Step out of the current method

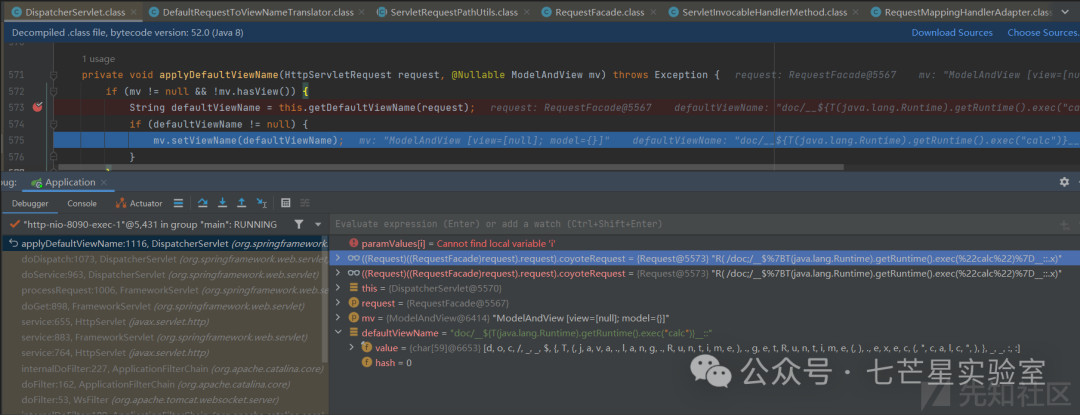242,203
